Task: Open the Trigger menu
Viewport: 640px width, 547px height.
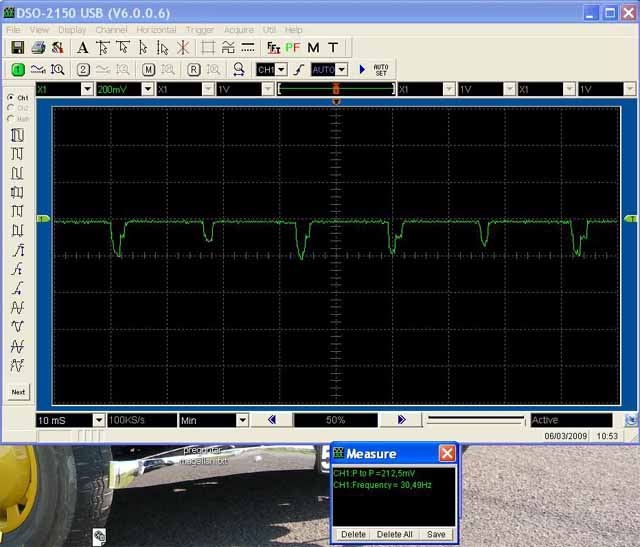Action: click(x=200, y=30)
